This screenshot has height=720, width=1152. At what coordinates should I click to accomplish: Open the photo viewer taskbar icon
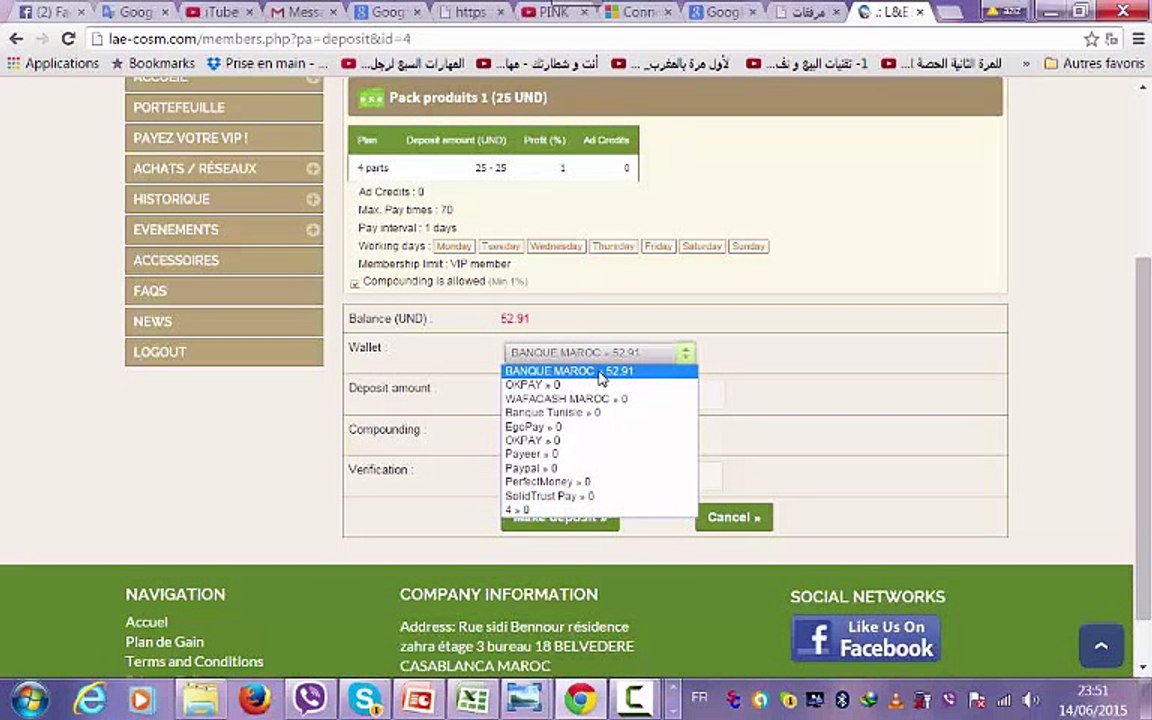(525, 699)
